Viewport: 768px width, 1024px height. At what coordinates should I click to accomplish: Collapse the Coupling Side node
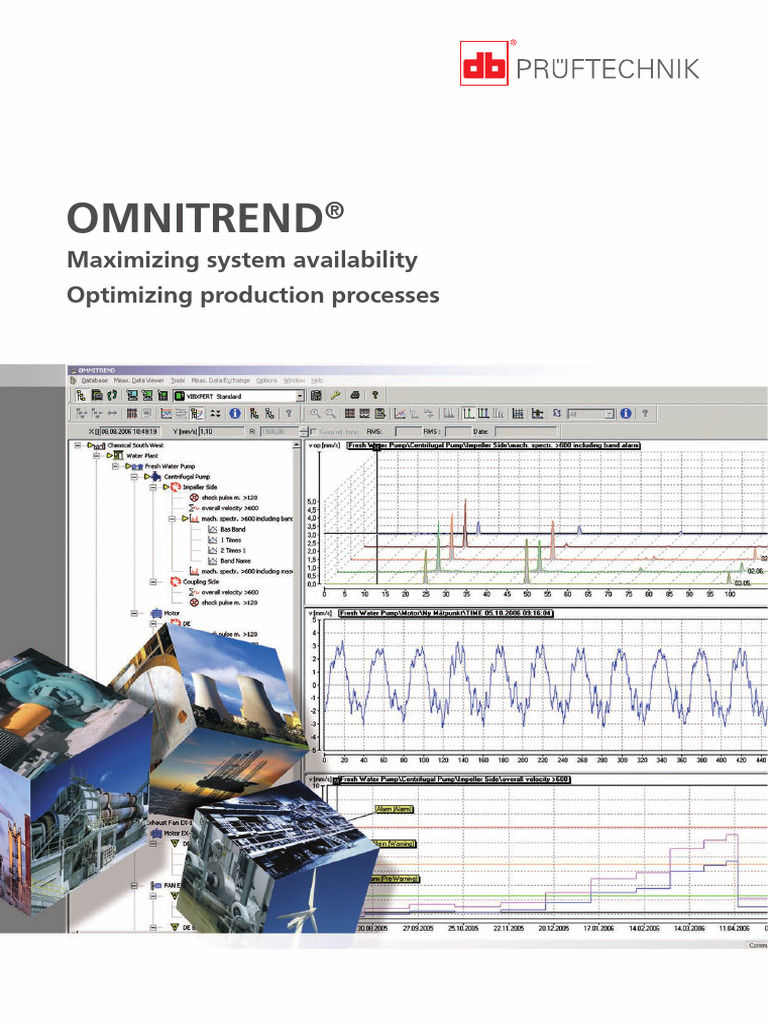point(153,581)
